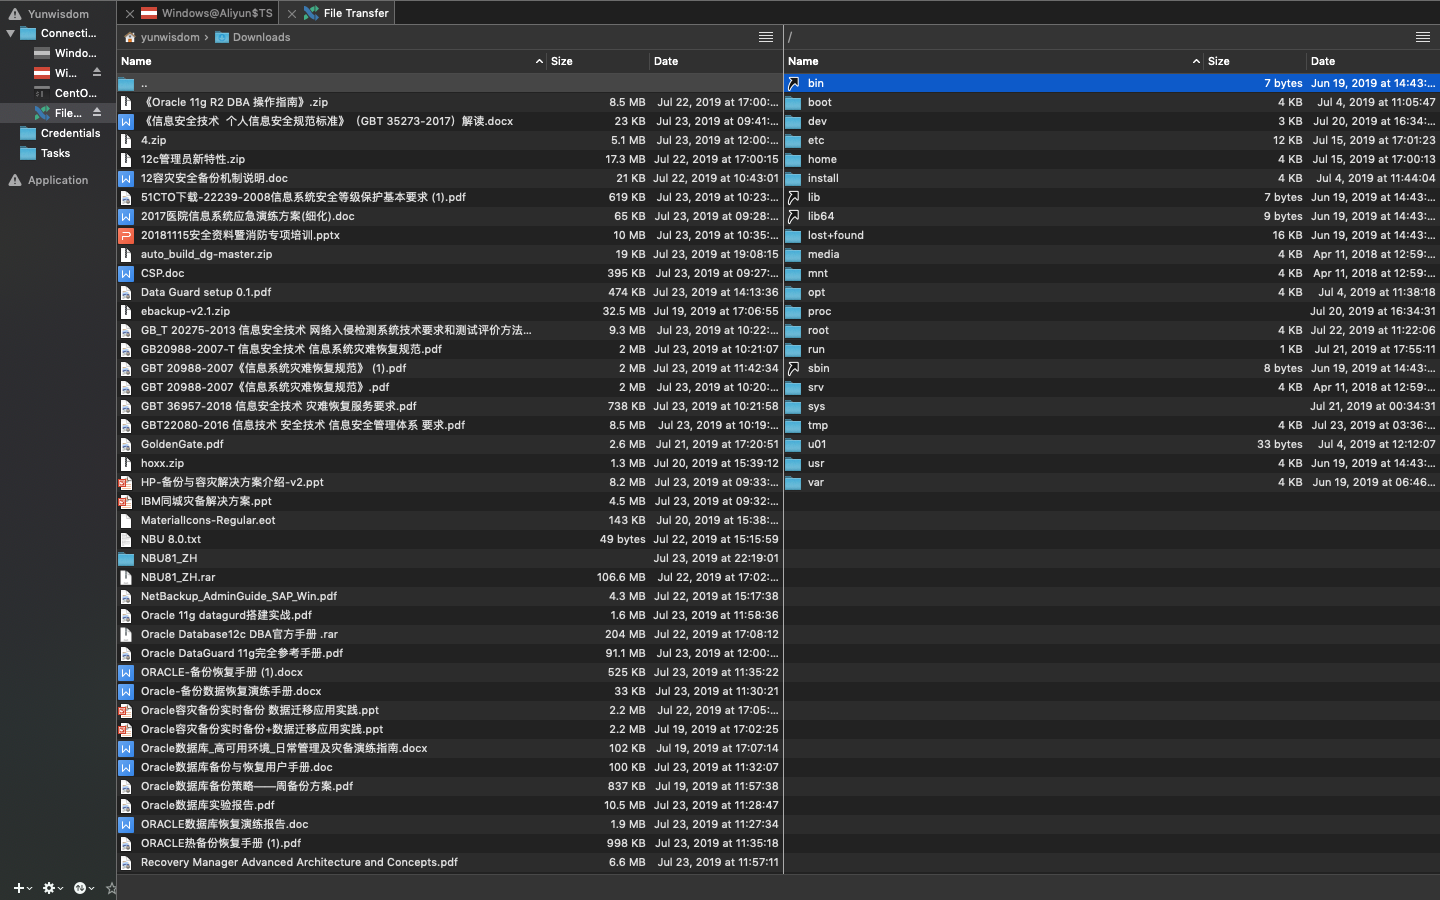Click the ORACLE数据库恢复演练报告.doc icon
1440x900 pixels.
click(x=126, y=824)
